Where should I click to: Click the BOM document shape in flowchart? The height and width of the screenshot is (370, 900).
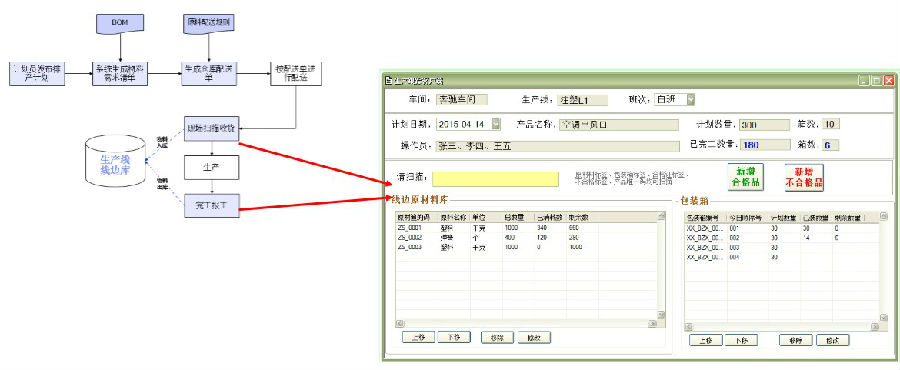pyautogui.click(x=119, y=24)
